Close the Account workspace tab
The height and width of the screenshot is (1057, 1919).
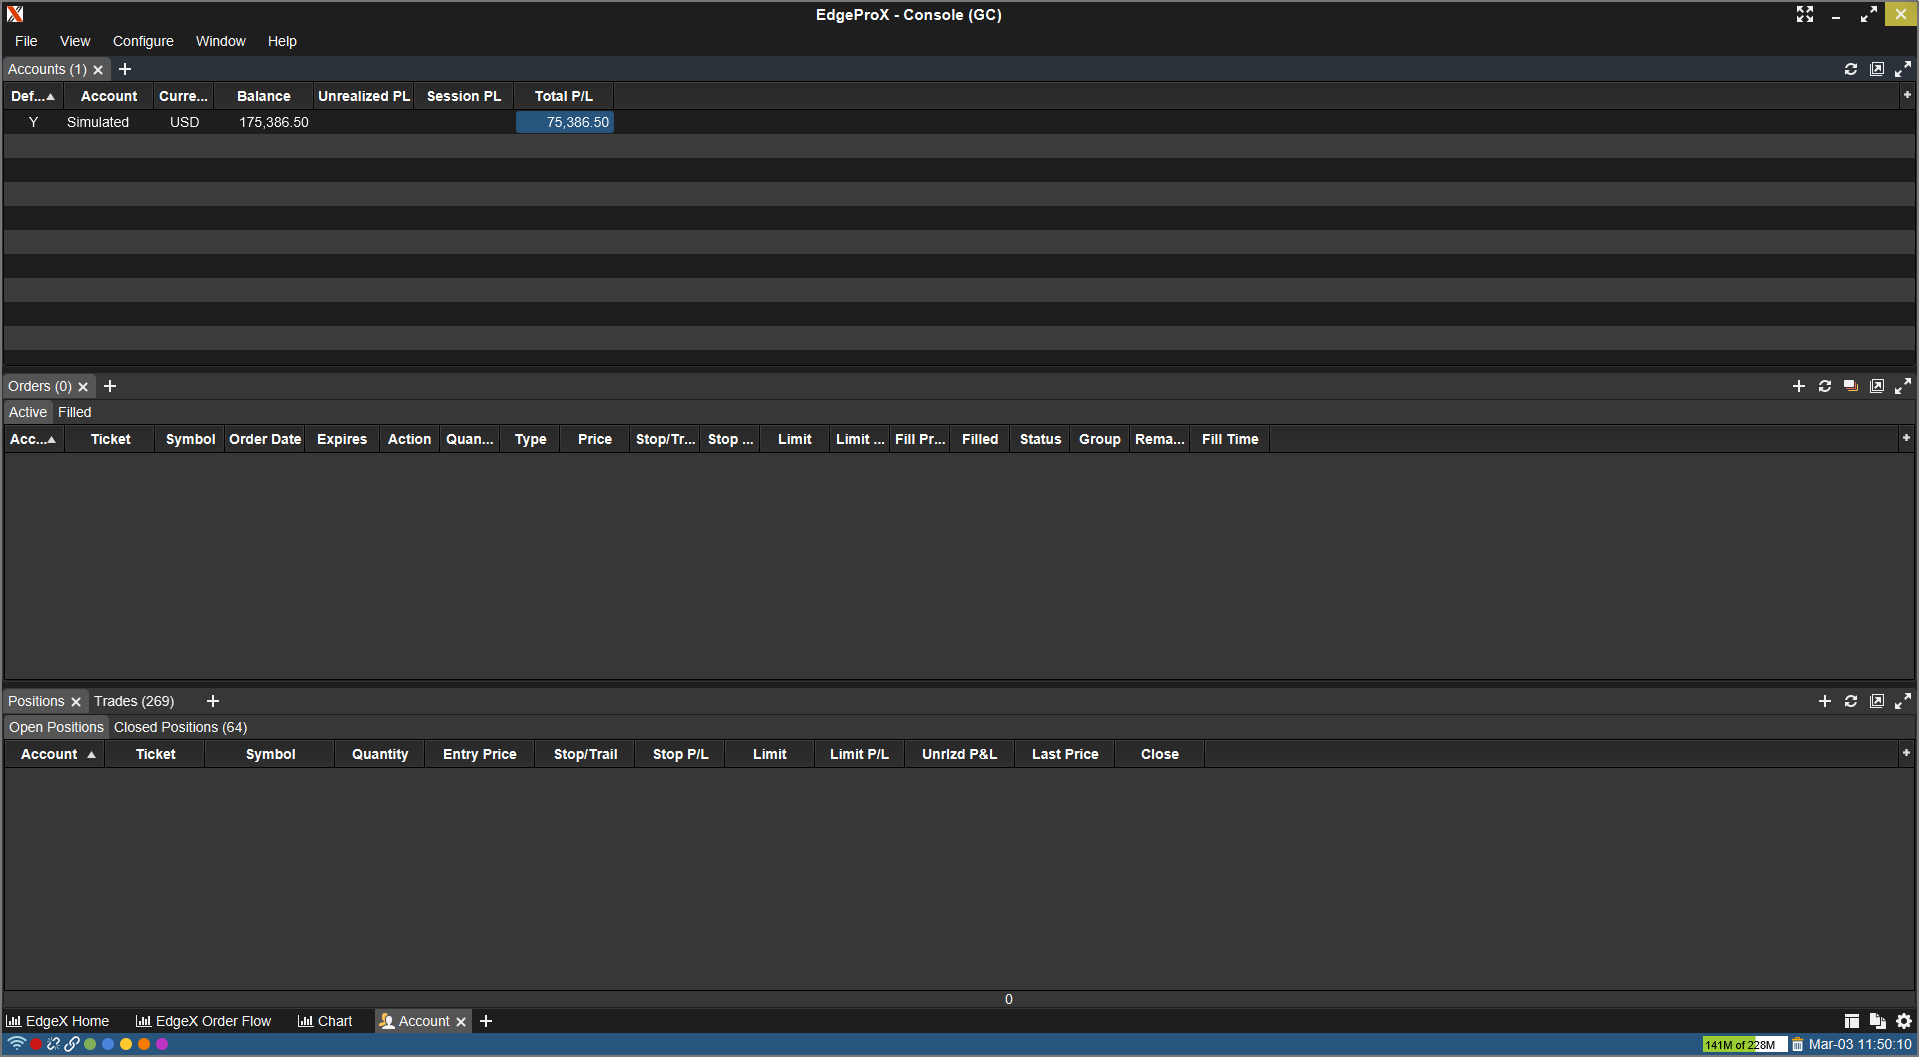point(461,1022)
